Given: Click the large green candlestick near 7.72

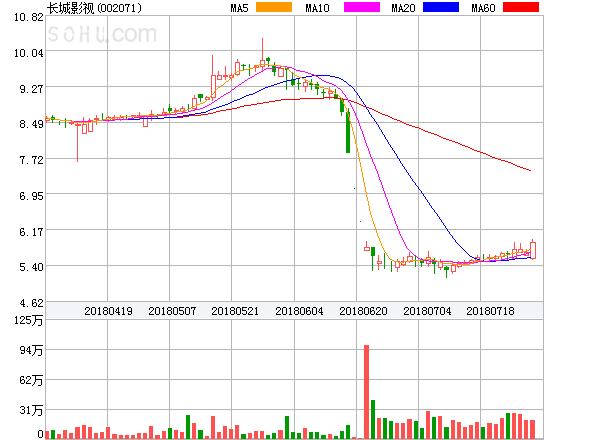Looking at the screenshot, I should 348,131.
